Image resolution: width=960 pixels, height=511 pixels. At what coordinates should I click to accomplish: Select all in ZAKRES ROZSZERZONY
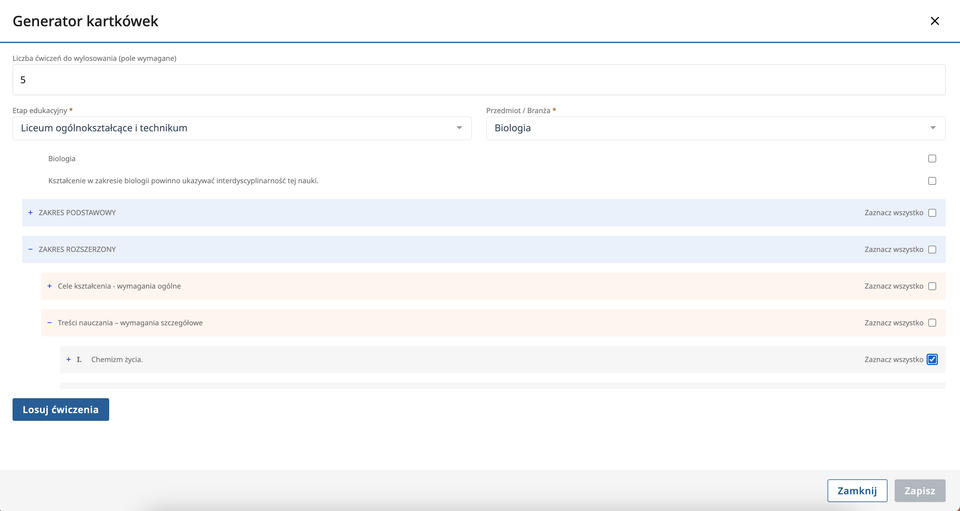(932, 250)
